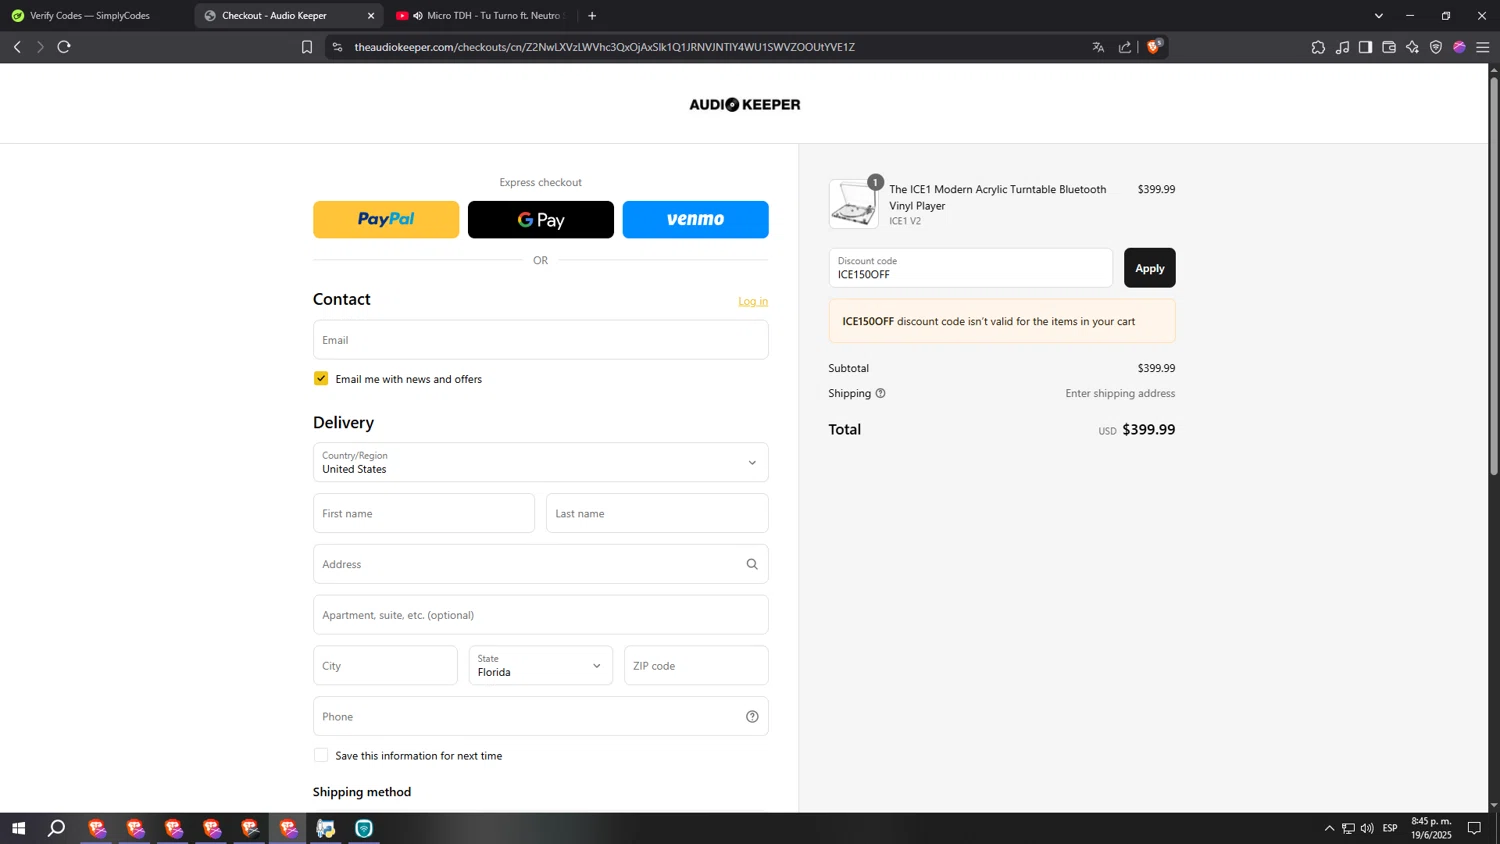Open the ESP language indicator in tray
This screenshot has height=844, width=1500.
[x=1390, y=828]
